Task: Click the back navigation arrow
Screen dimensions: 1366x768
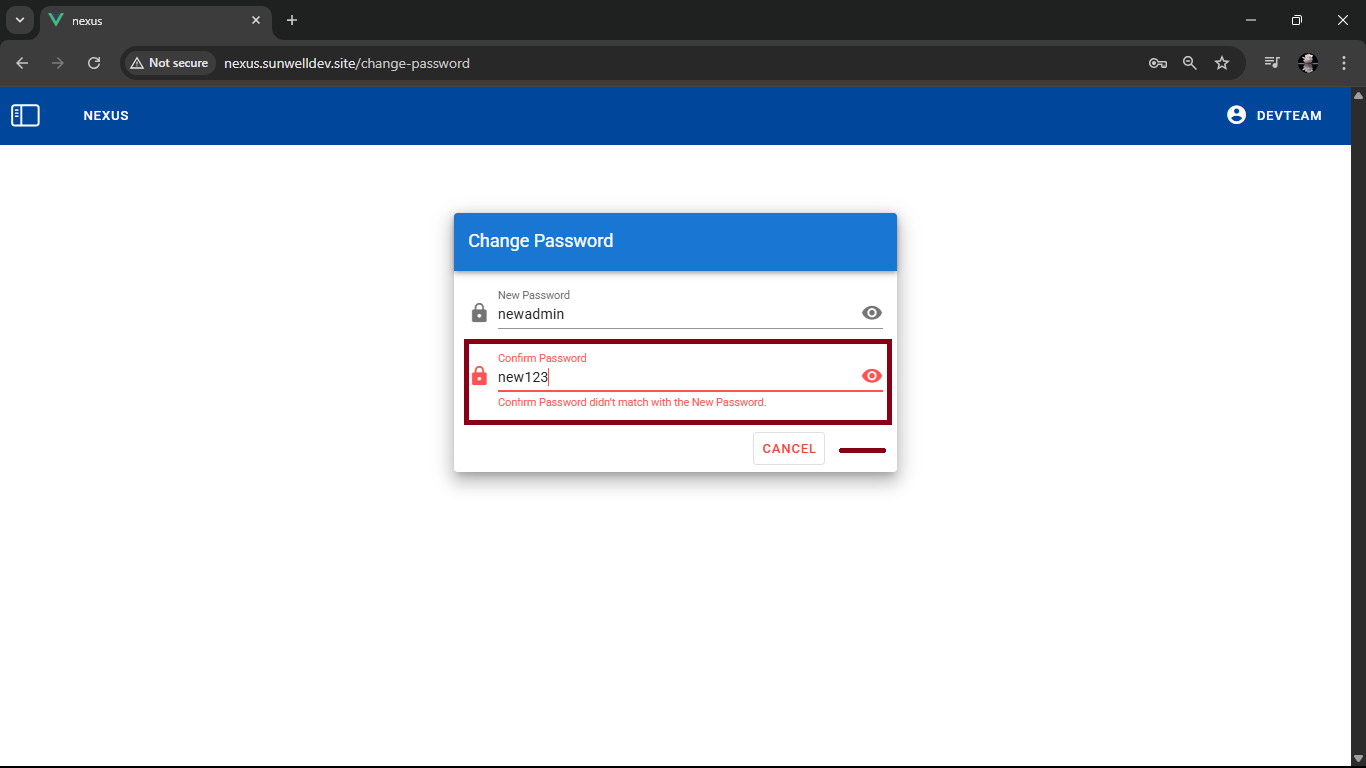Action: click(21, 62)
